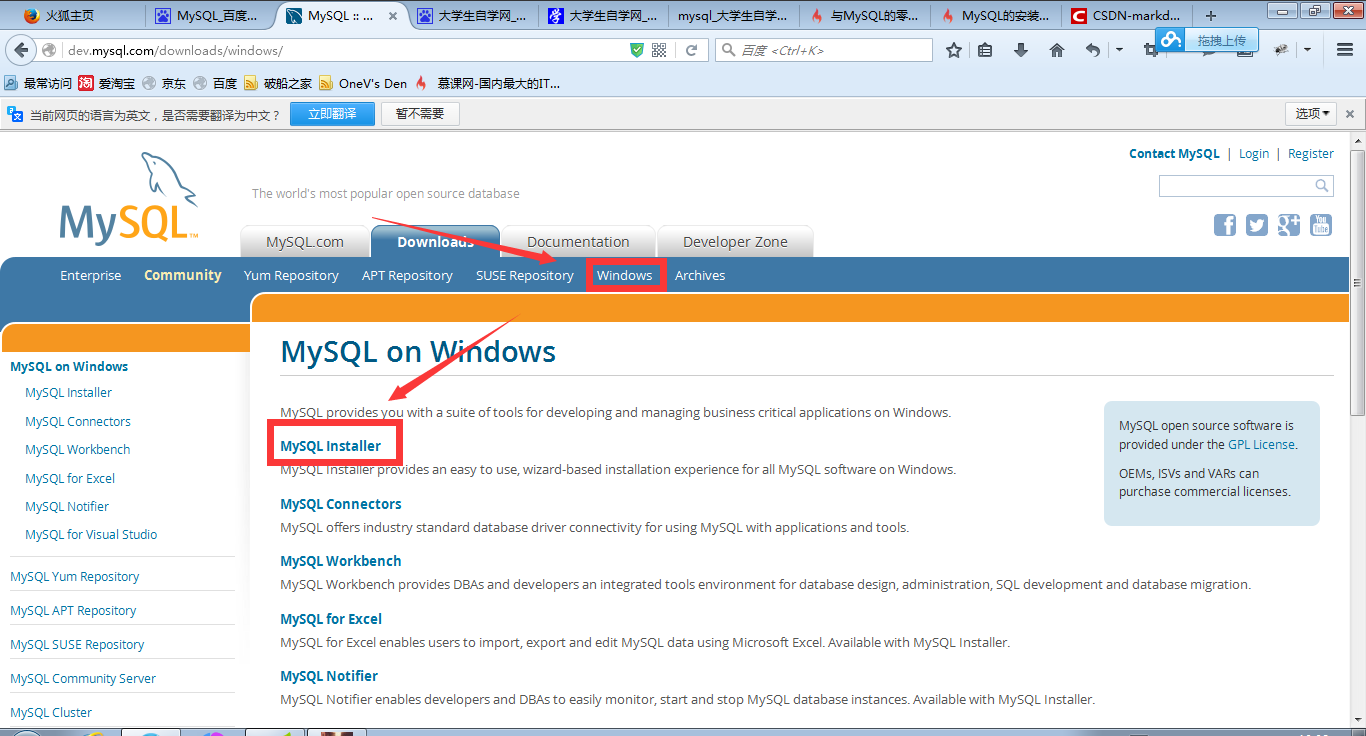This screenshot has width=1366, height=736.
Task: Open the MySQL Connectors heading link
Action: pyautogui.click(x=341, y=504)
